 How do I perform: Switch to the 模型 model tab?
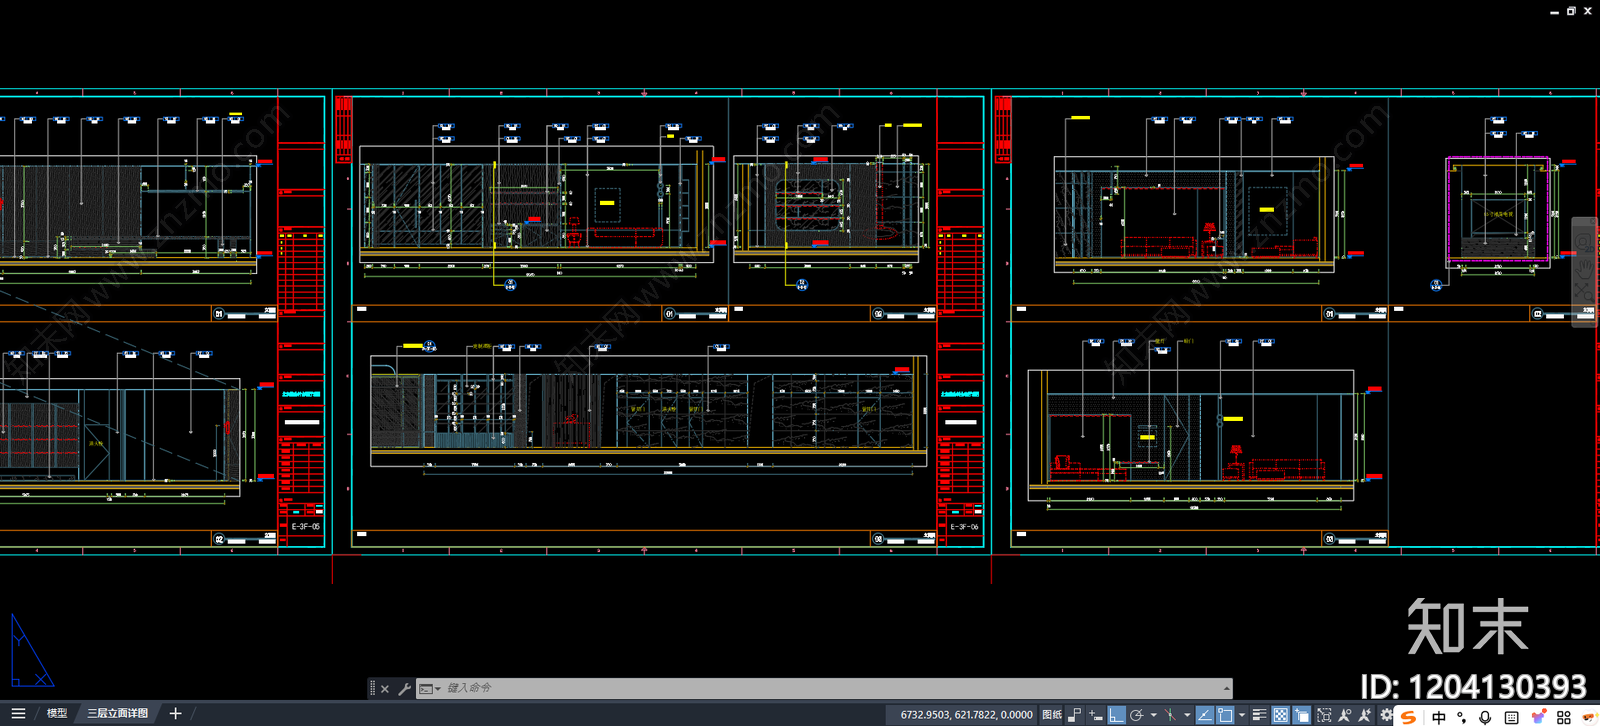57,714
